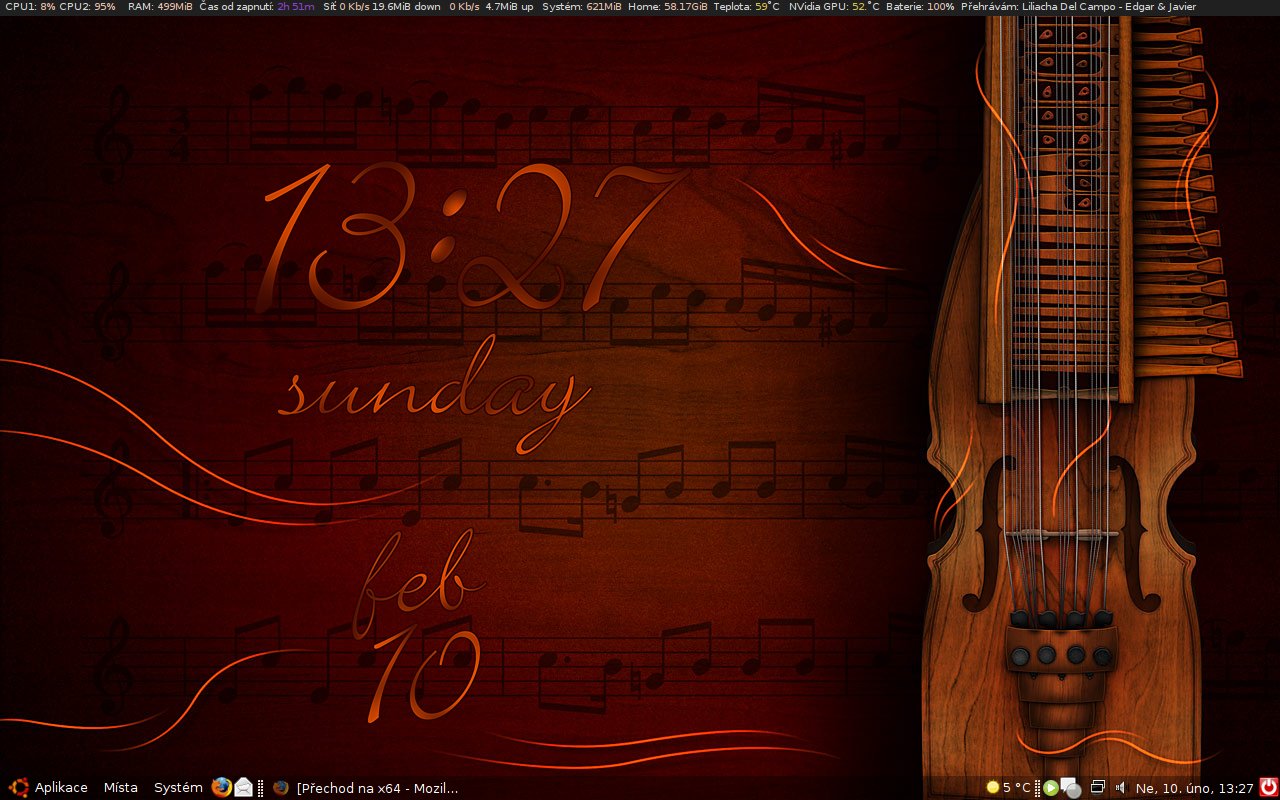Open the mail client envelope launcher
This screenshot has height=800, width=1280.
pyautogui.click(x=244, y=787)
